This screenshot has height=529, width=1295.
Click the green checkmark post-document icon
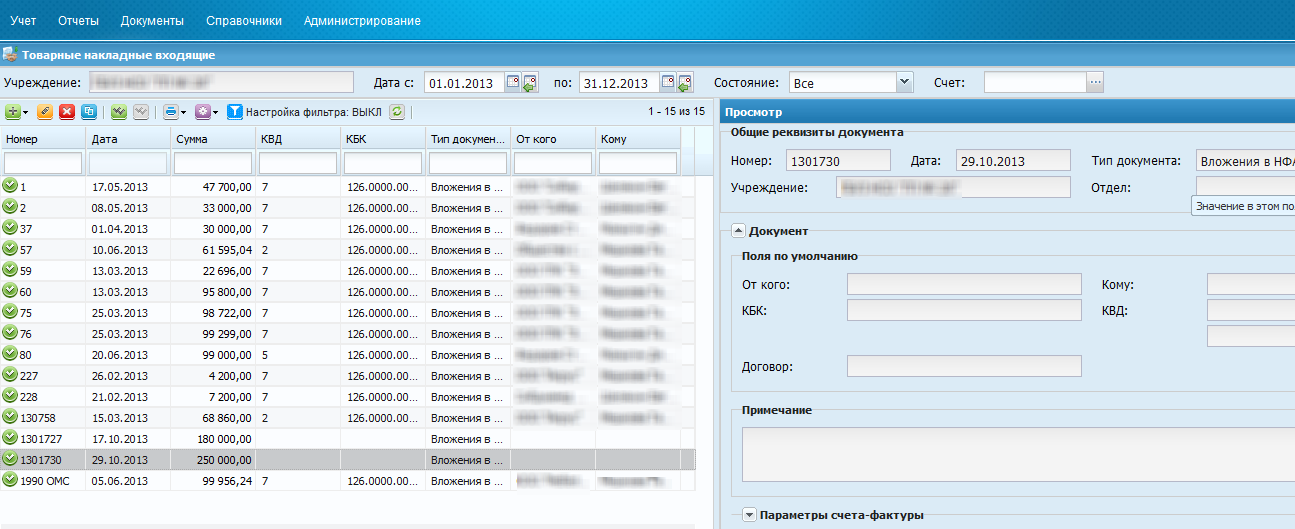pyautogui.click(x=119, y=112)
